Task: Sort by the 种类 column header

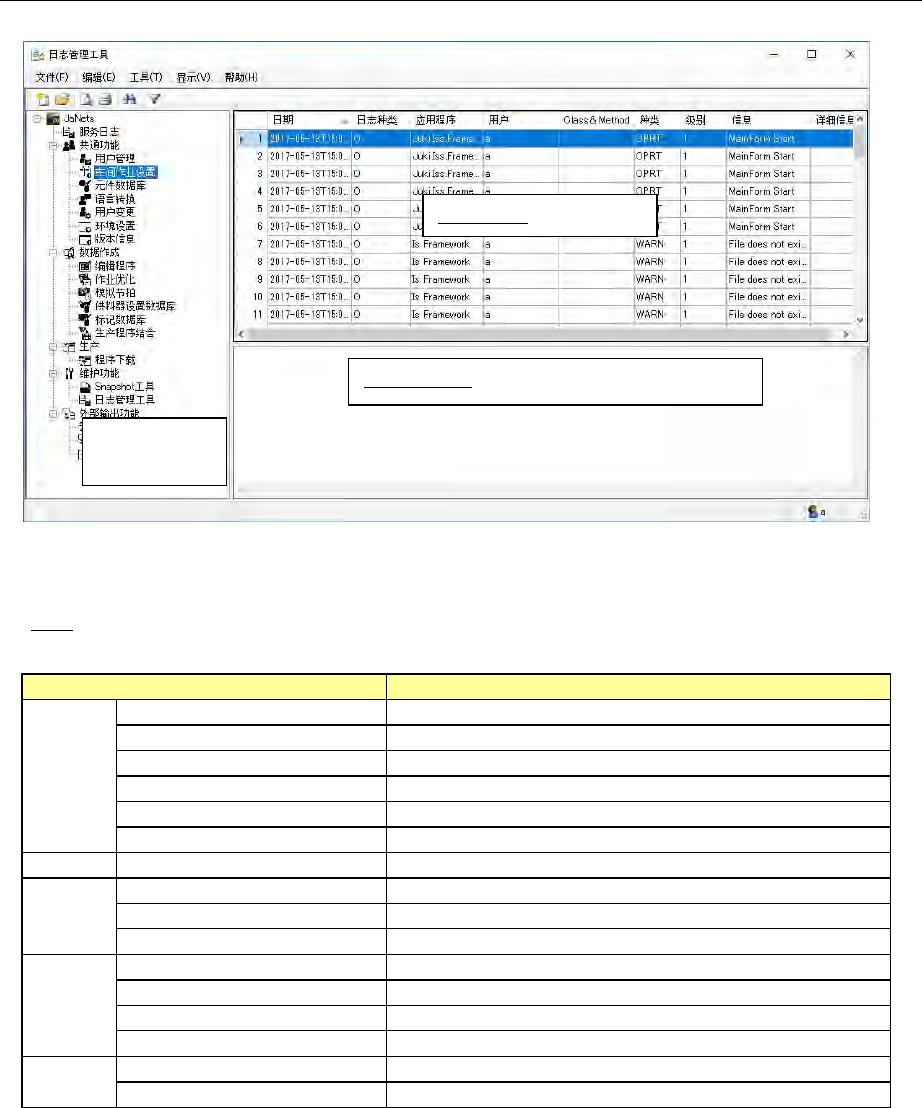Action: click(657, 120)
